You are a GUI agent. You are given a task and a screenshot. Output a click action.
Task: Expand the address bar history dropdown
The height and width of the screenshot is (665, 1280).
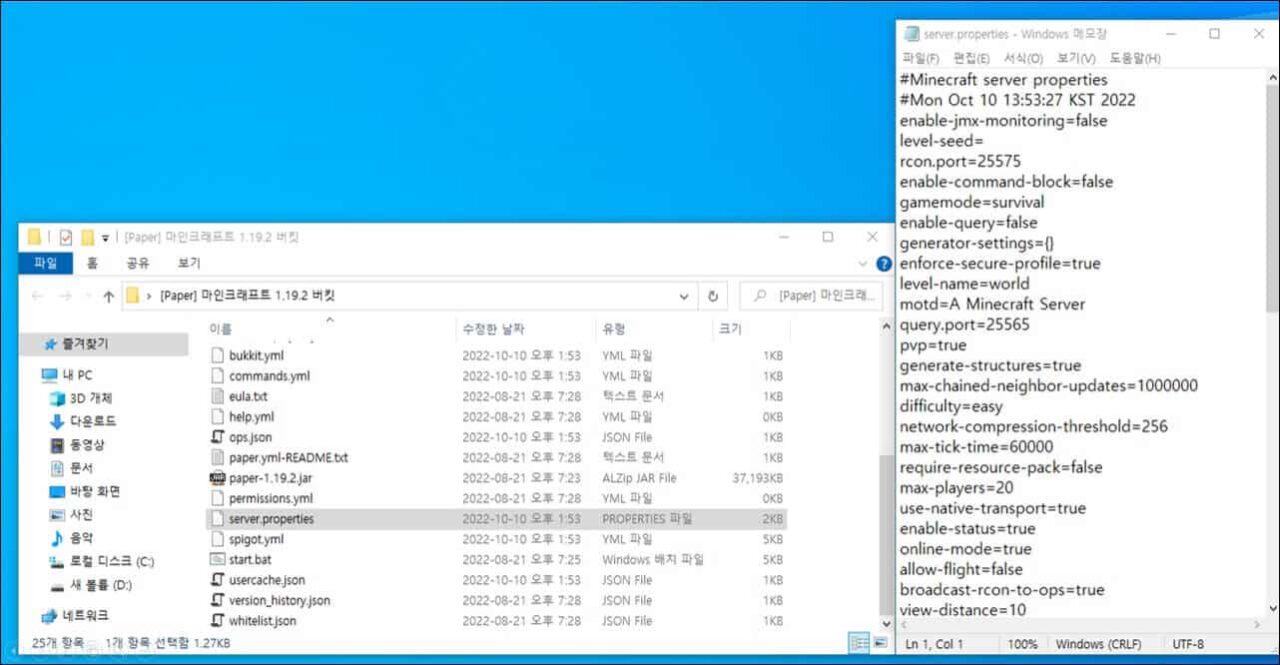pos(683,295)
